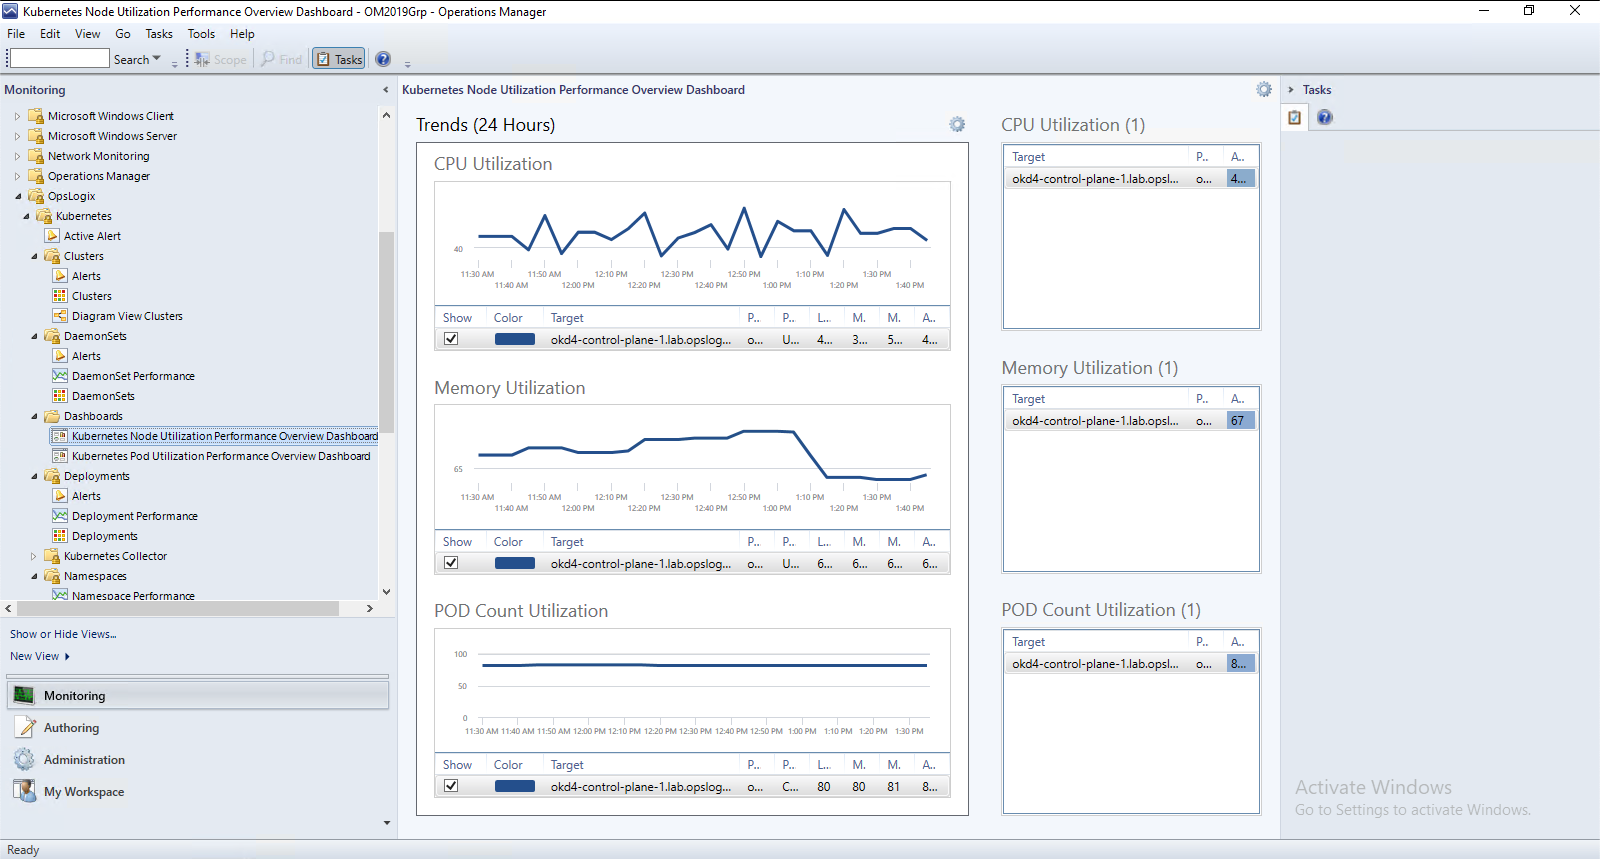The height and width of the screenshot is (859, 1600).
Task: Collapse the OpsLogix folder
Action: 17,196
